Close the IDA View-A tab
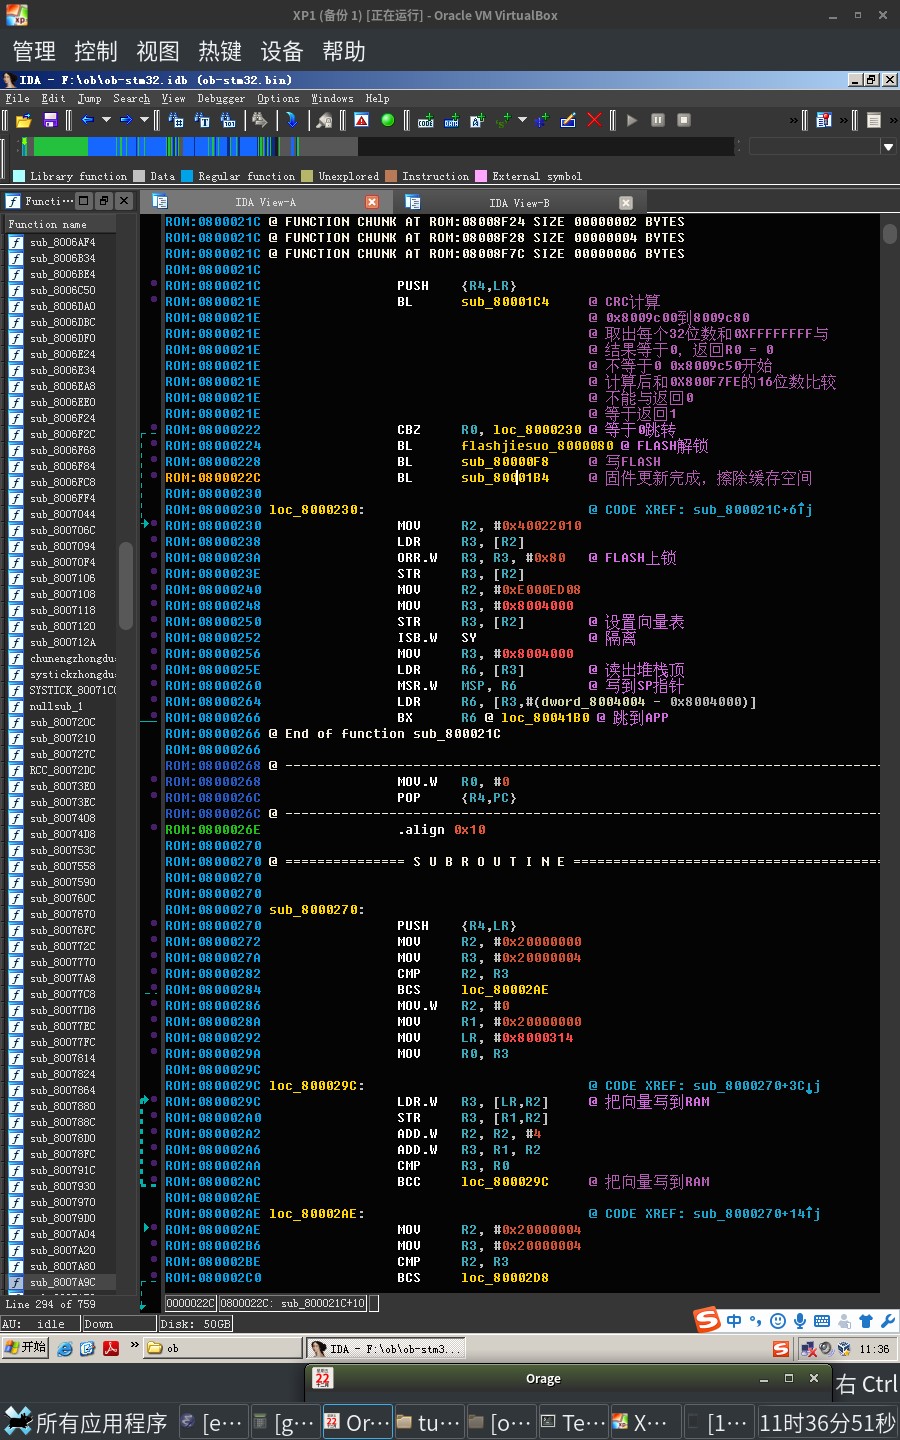Screen dimensions: 900x1440 point(372,202)
